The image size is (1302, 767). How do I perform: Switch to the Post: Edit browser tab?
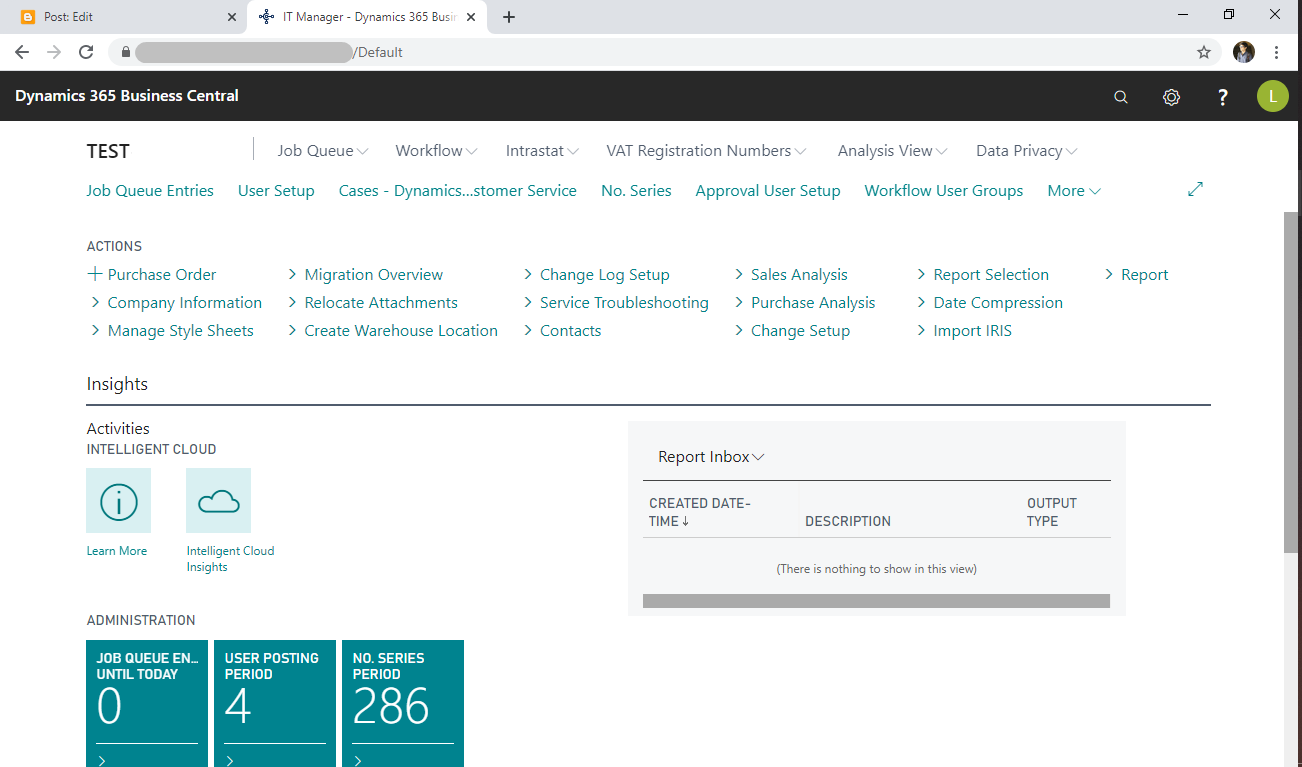point(125,17)
